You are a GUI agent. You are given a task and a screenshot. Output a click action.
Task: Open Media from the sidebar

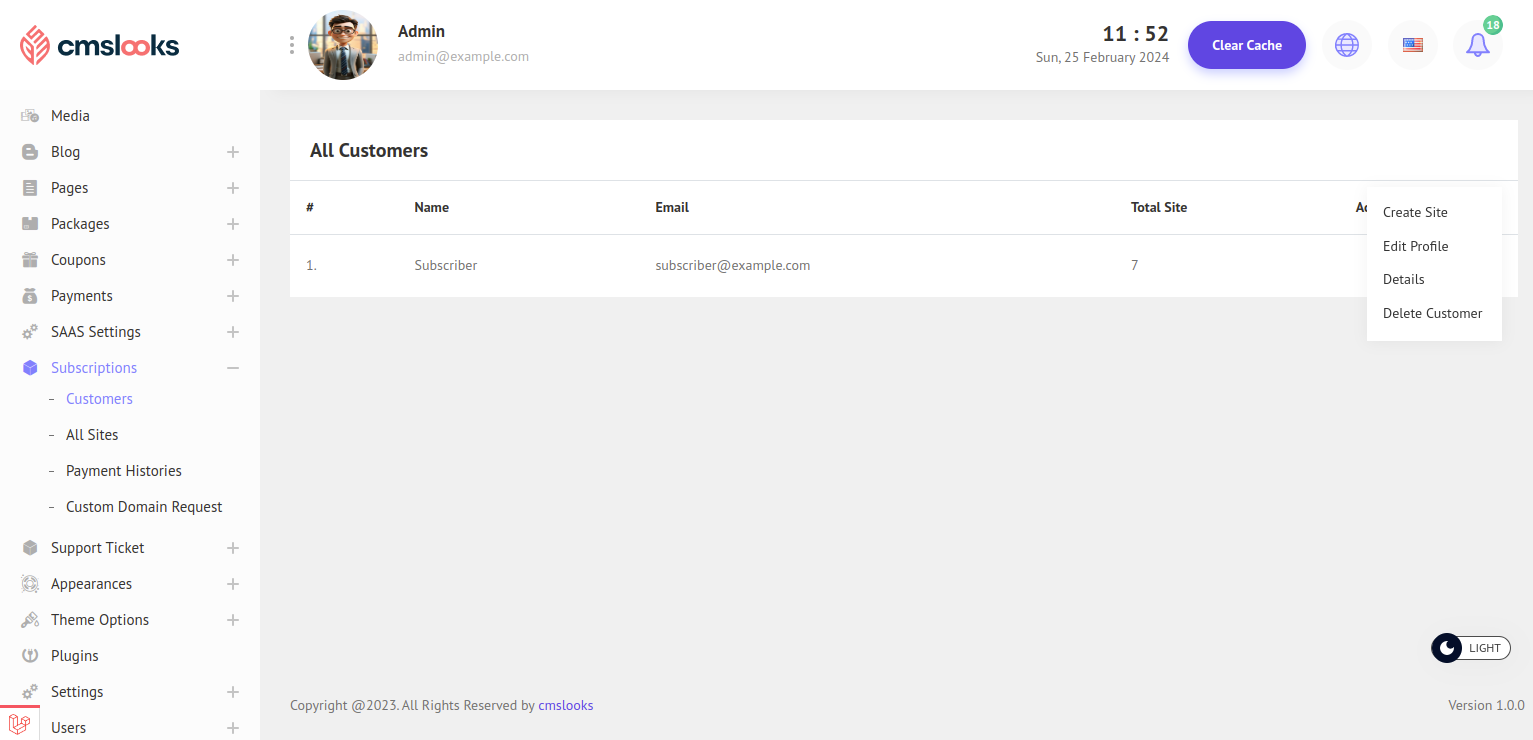[70, 116]
